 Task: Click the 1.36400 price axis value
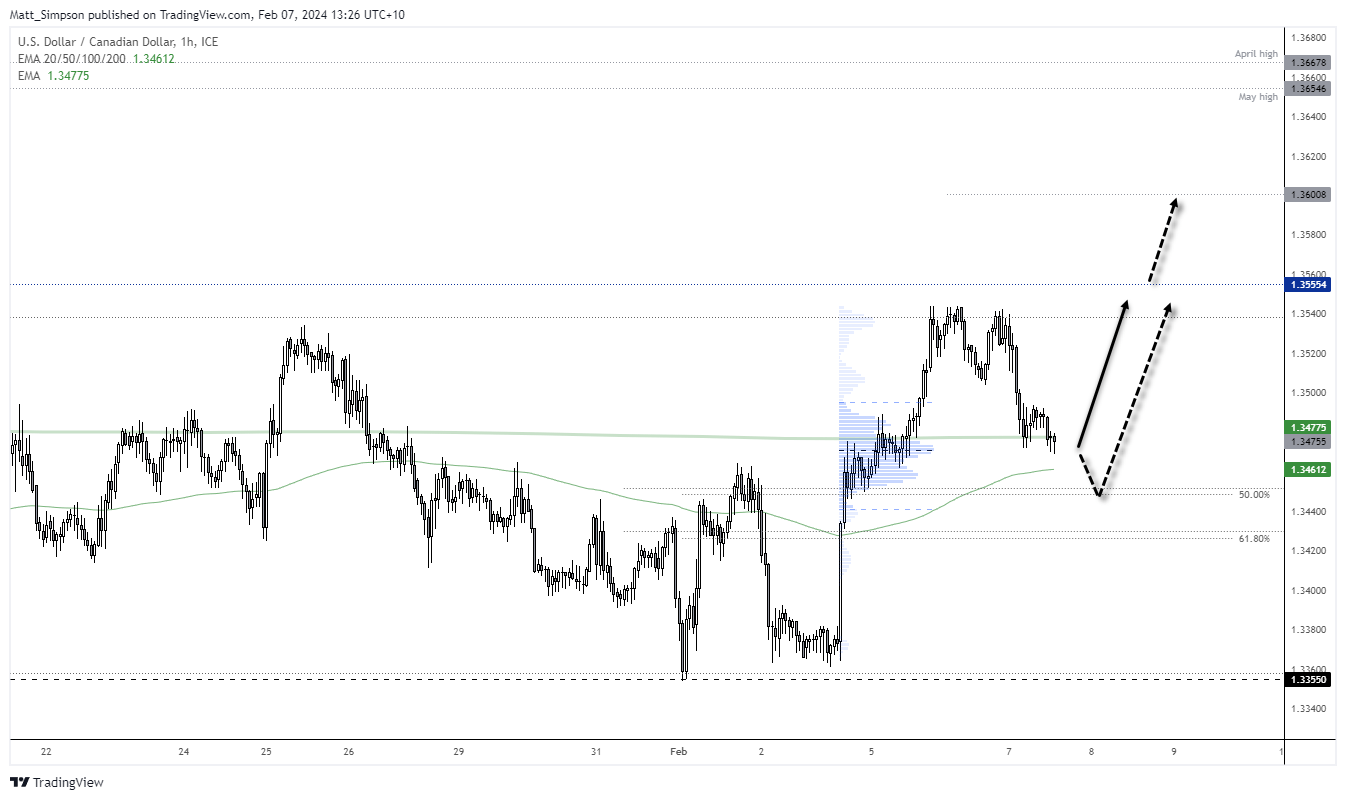1308,117
